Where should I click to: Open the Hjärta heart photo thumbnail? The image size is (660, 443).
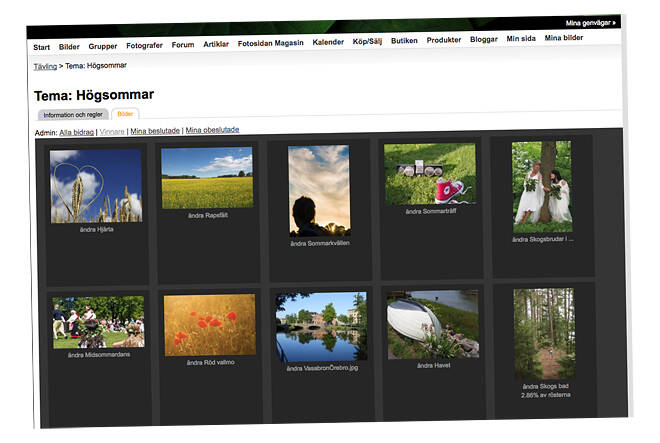click(96, 186)
